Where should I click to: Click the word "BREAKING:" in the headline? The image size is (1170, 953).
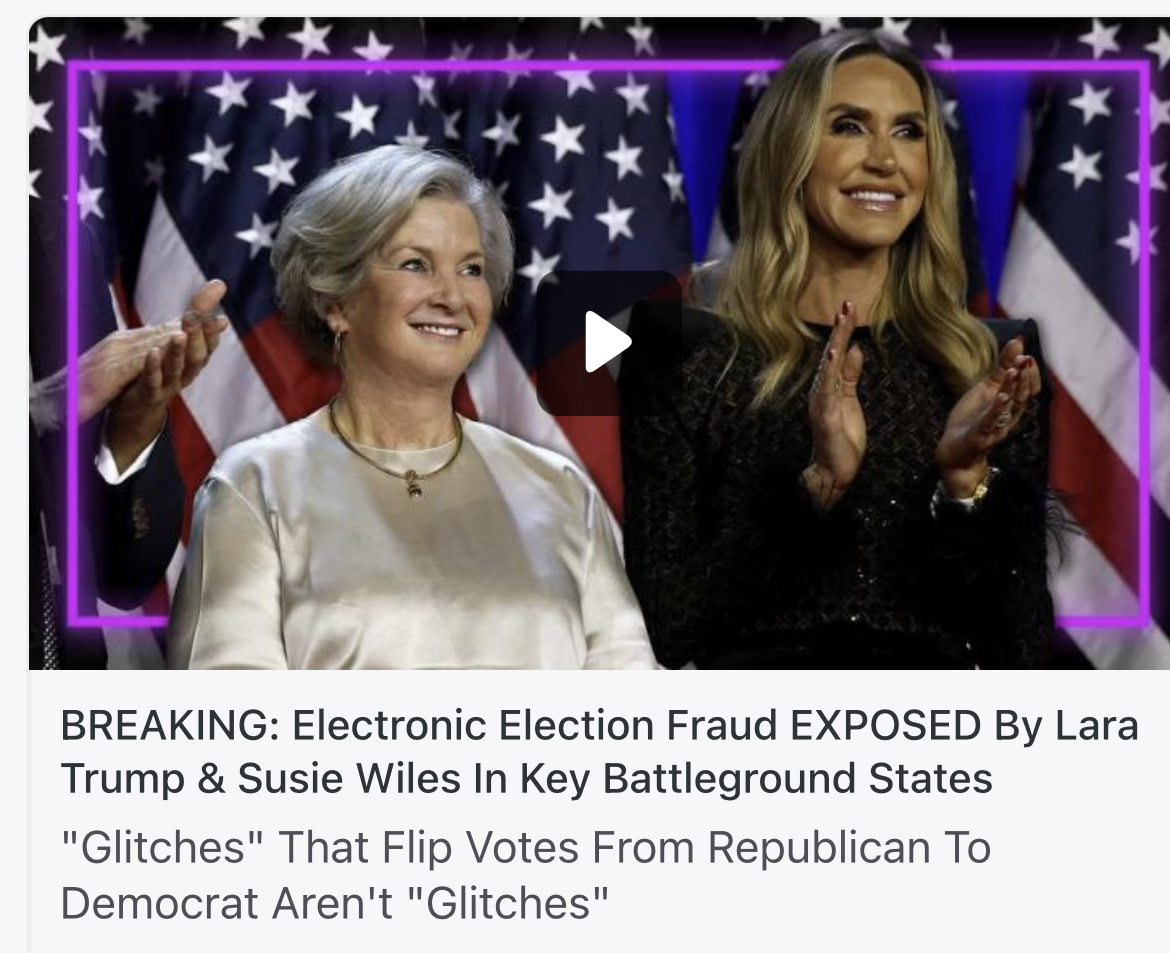pos(170,725)
